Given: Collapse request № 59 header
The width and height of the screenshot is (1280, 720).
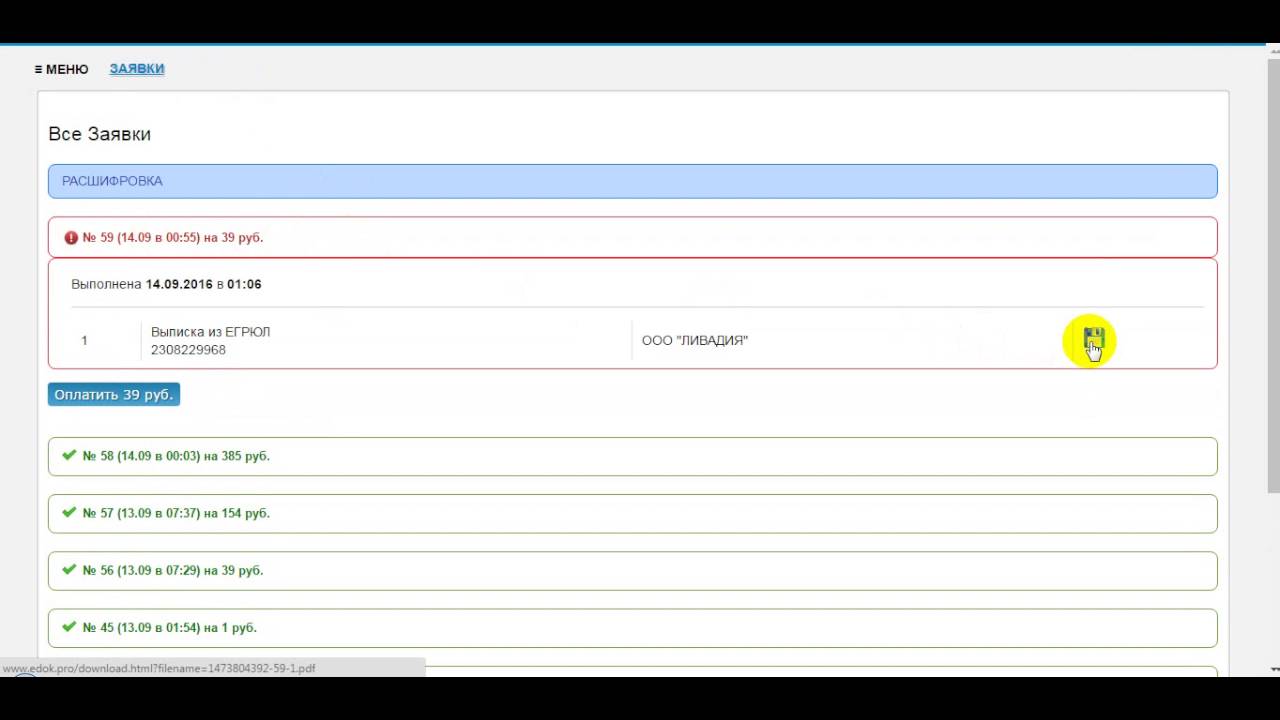Looking at the screenshot, I should point(632,238).
